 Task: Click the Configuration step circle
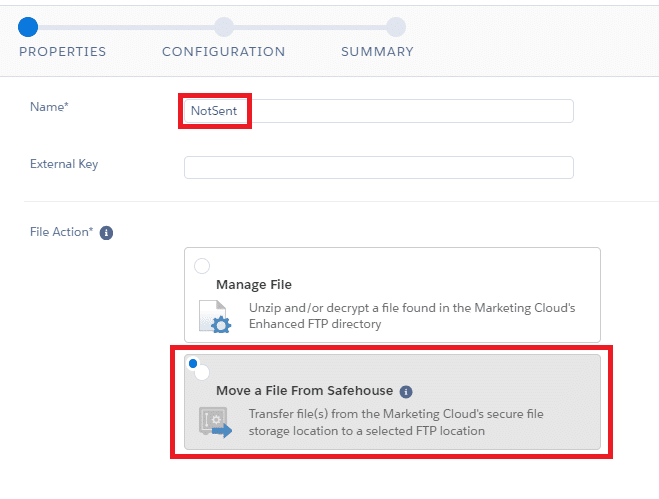[224, 27]
